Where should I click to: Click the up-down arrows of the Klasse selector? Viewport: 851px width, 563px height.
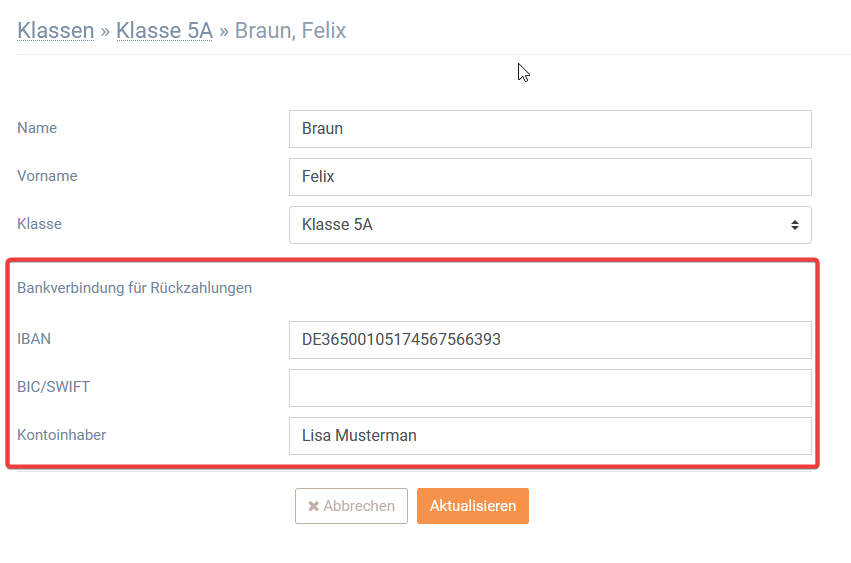pos(795,225)
